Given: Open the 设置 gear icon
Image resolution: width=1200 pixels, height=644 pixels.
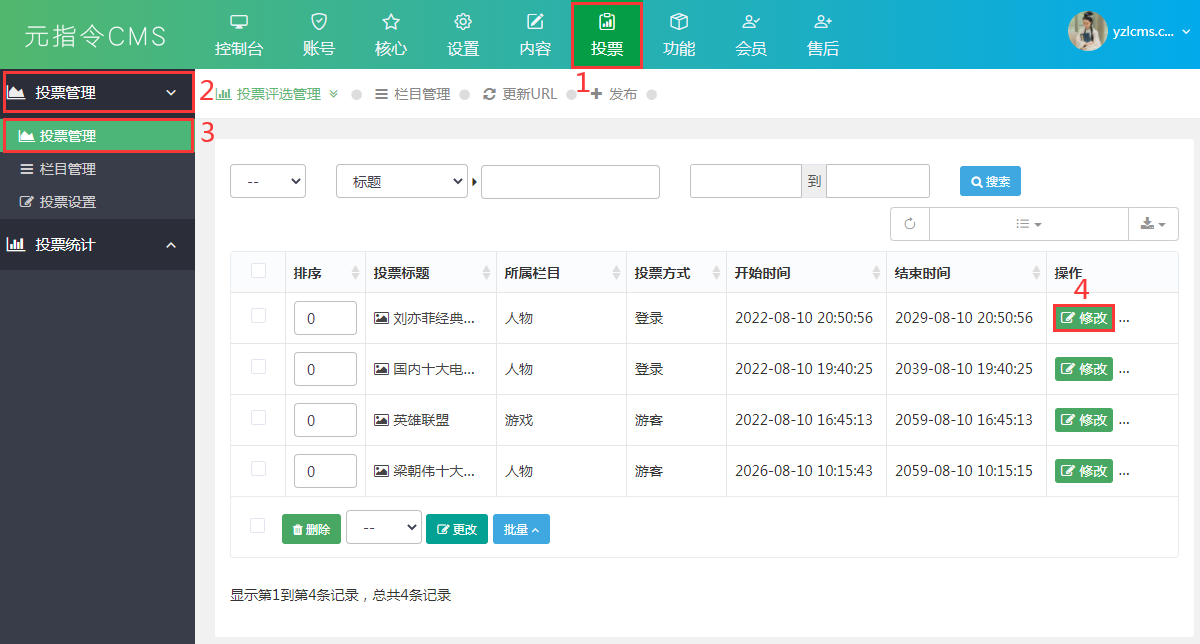Looking at the screenshot, I should (463, 21).
